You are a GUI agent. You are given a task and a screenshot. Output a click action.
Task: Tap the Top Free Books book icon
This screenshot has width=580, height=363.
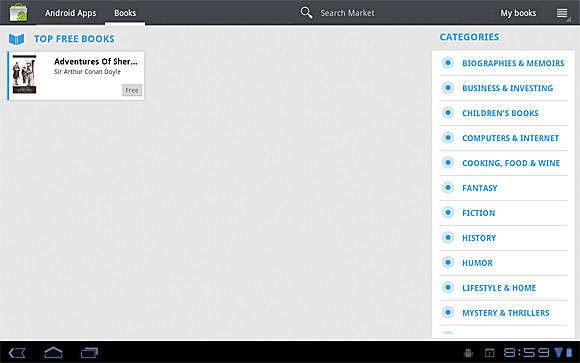(17, 39)
